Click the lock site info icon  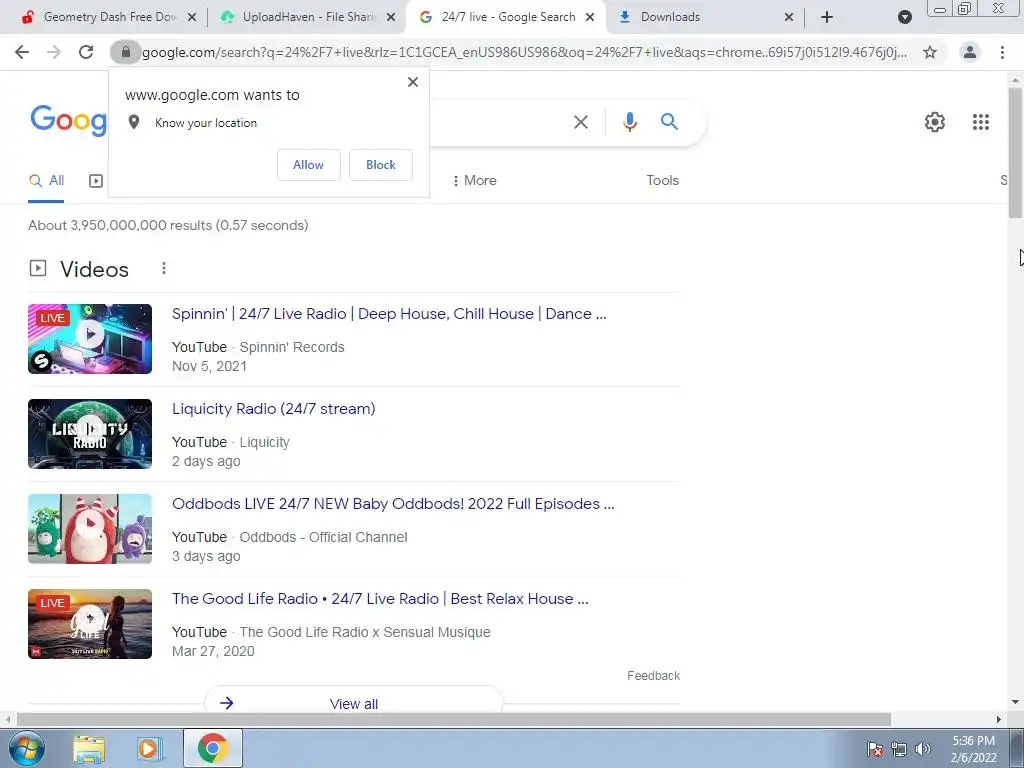pyautogui.click(x=125, y=52)
